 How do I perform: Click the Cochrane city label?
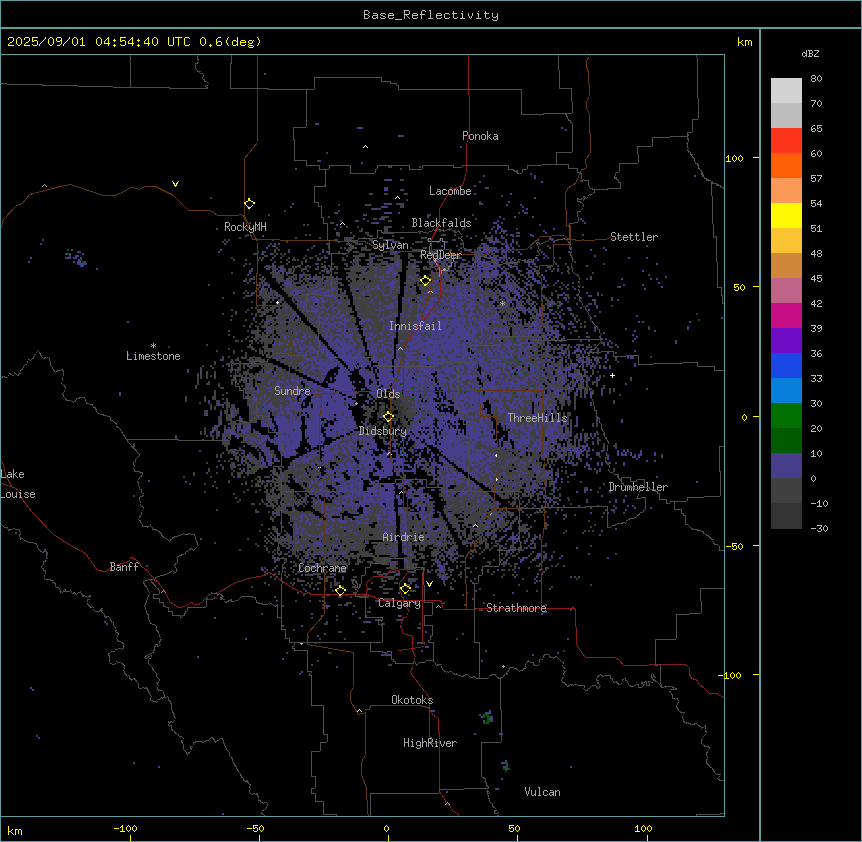click(322, 568)
